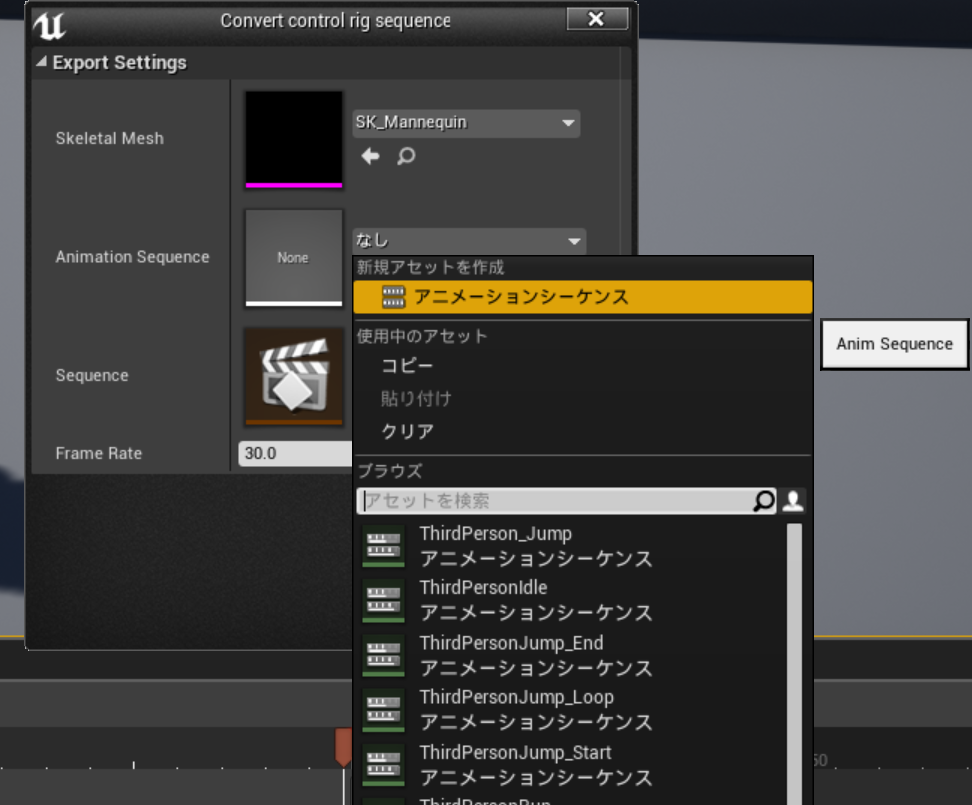Select ThirdPersonIdle animation asset
The height and width of the screenshot is (805, 972).
pyautogui.click(x=573, y=600)
